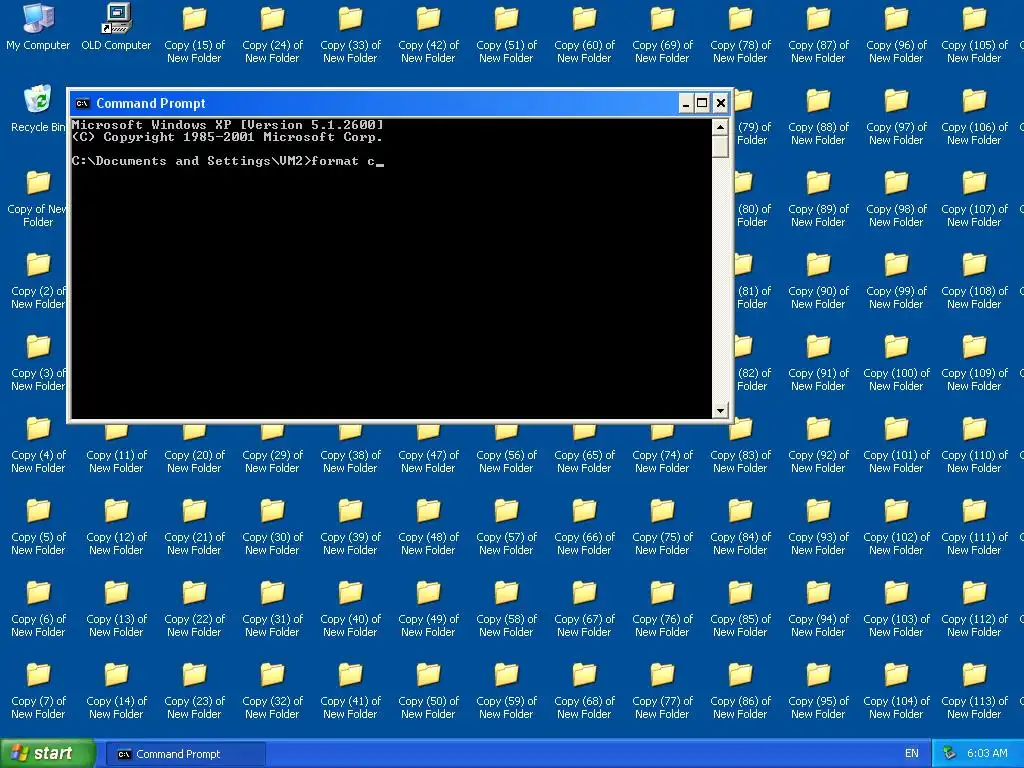This screenshot has height=768, width=1024.
Task: Select the OLD Computer shortcut icon
Action: pos(116,27)
